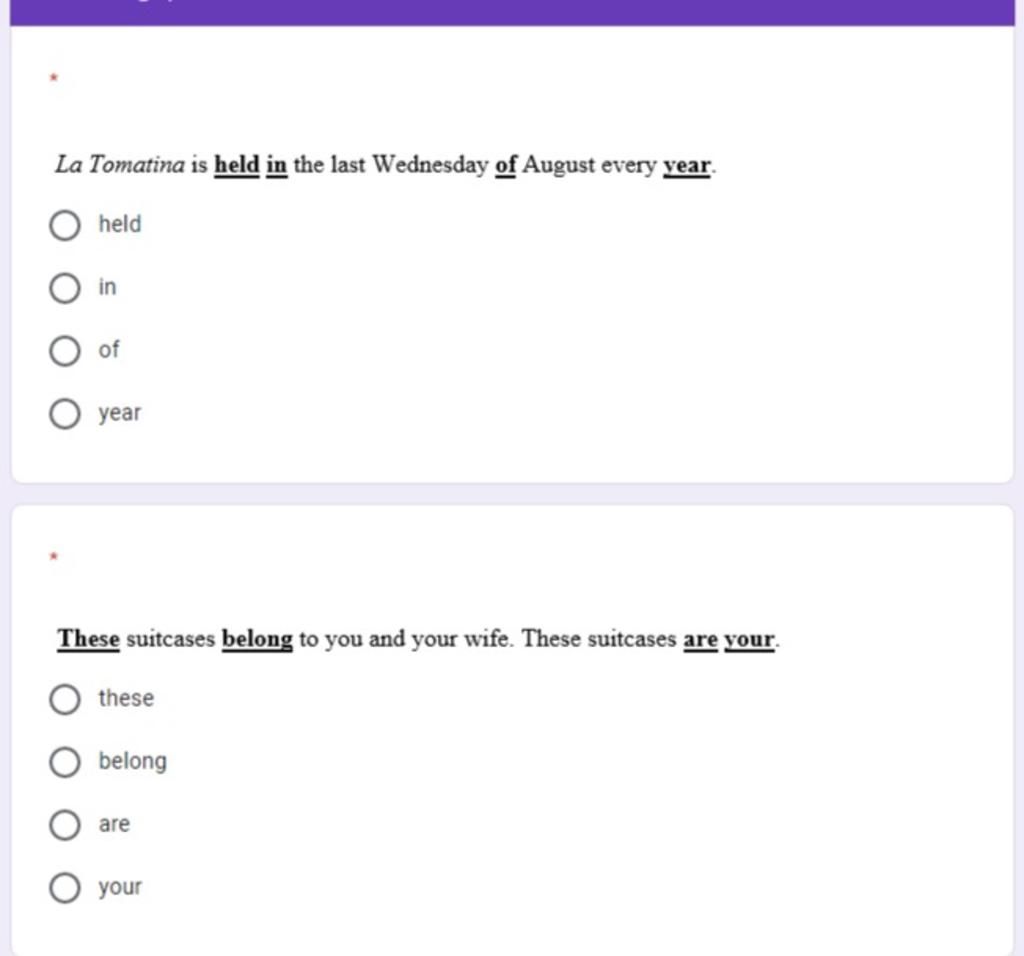Click underlined 'are' in the suitcases sentence

tap(700, 639)
